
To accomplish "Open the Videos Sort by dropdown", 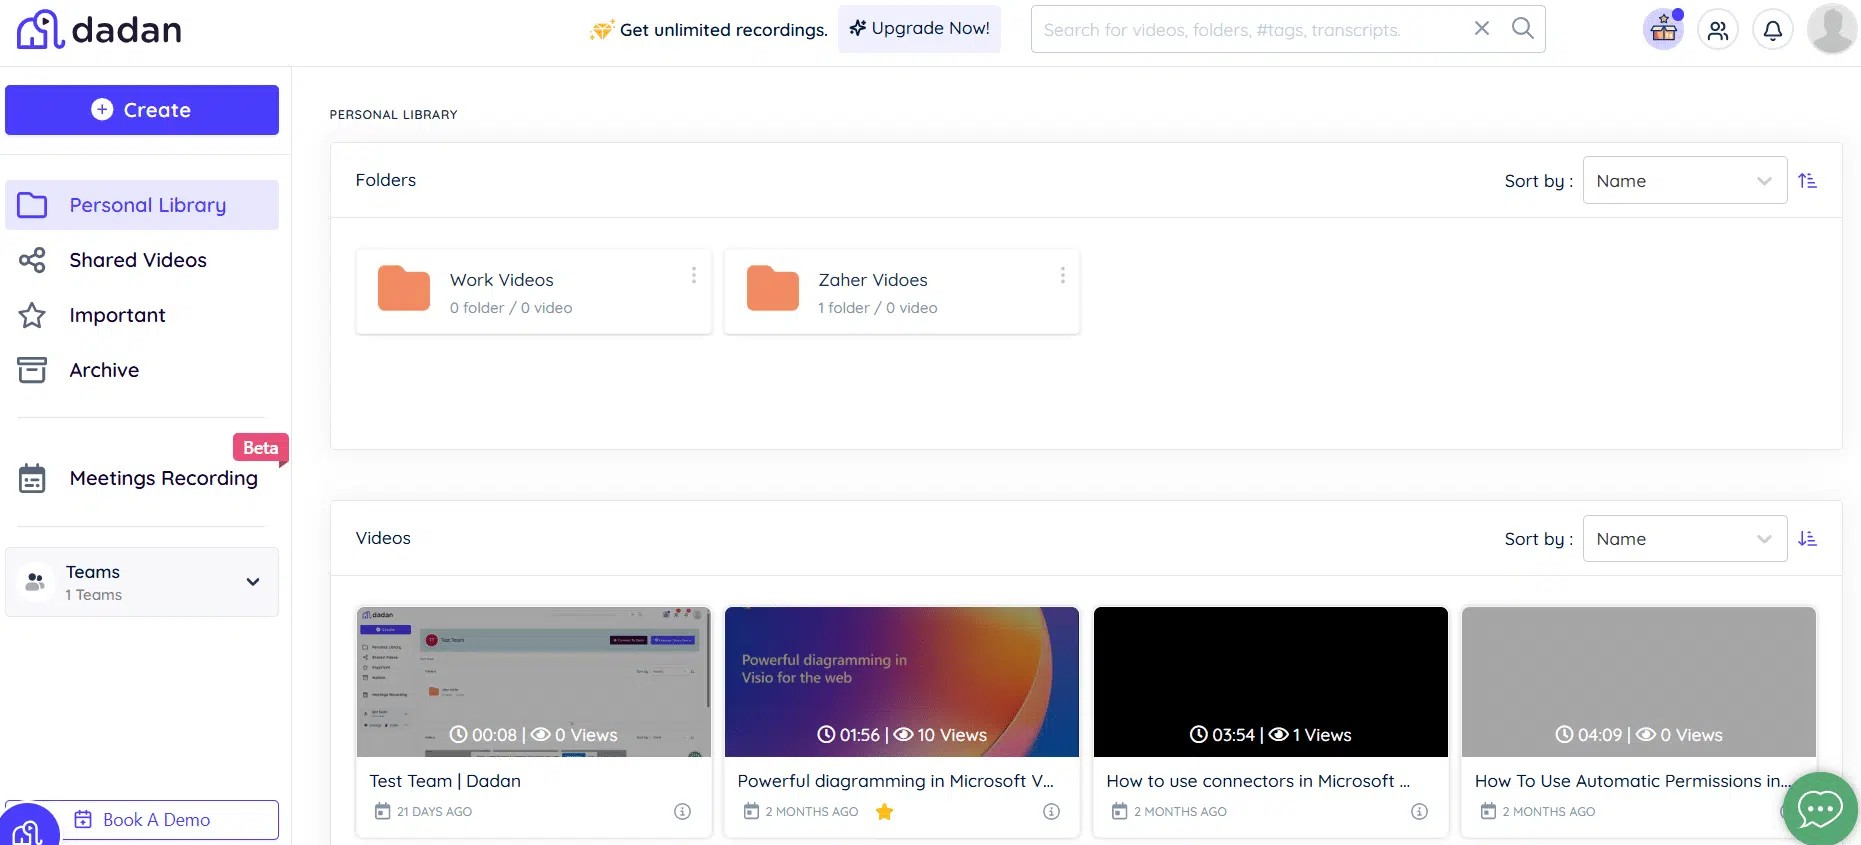I will tap(1684, 539).
